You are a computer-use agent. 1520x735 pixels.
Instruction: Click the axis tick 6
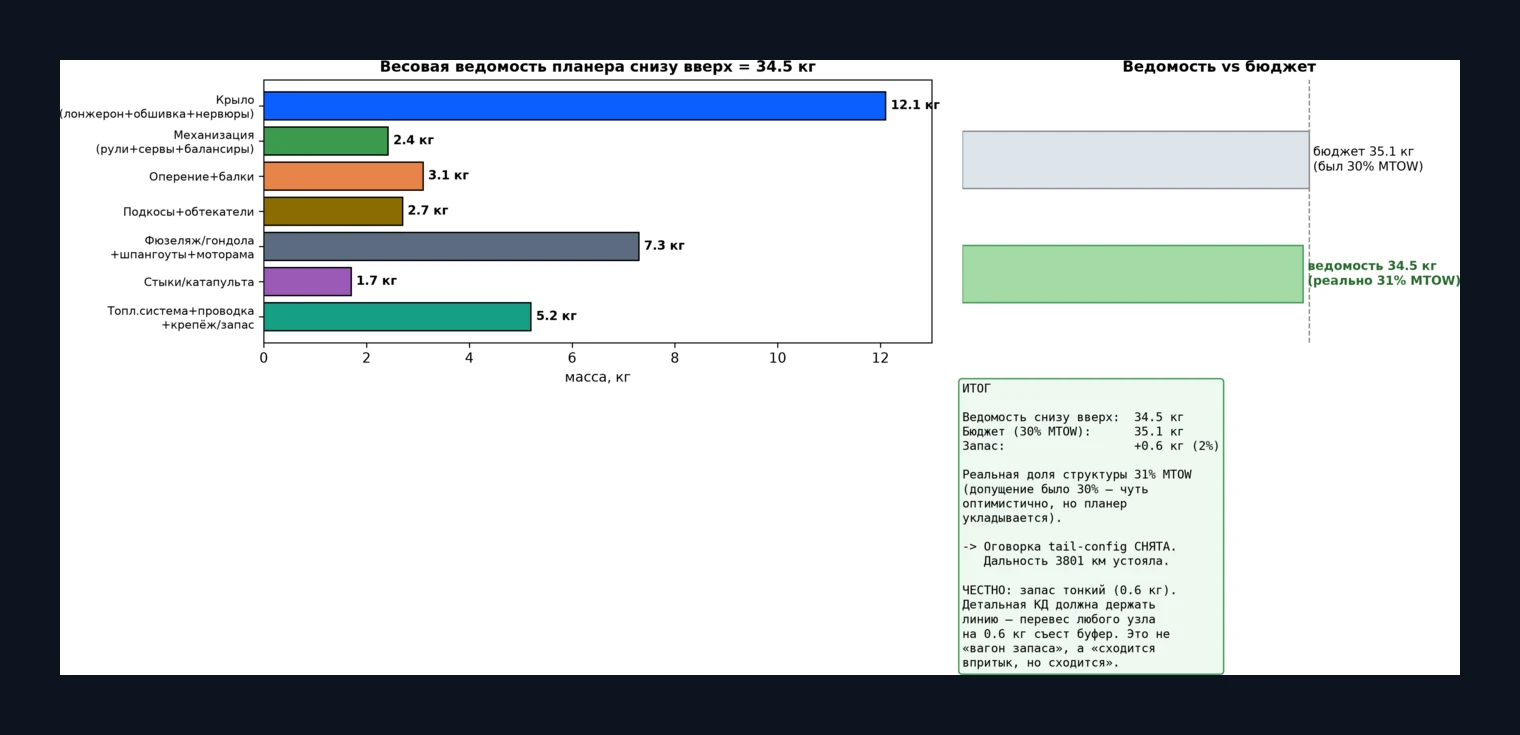pos(572,358)
